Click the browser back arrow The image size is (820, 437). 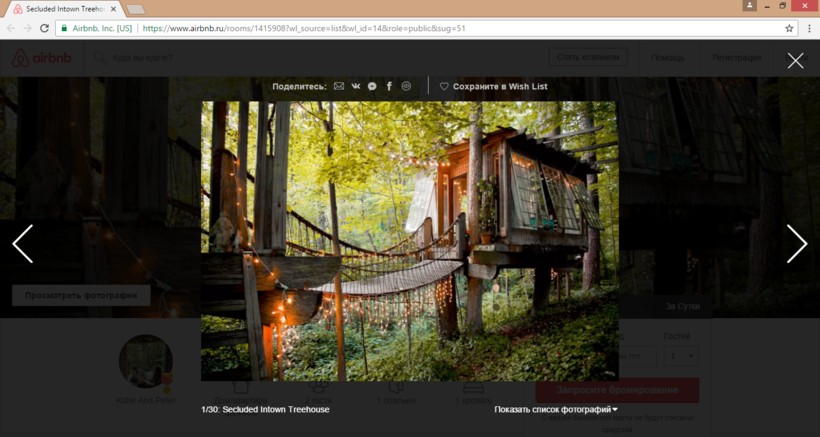coord(13,28)
